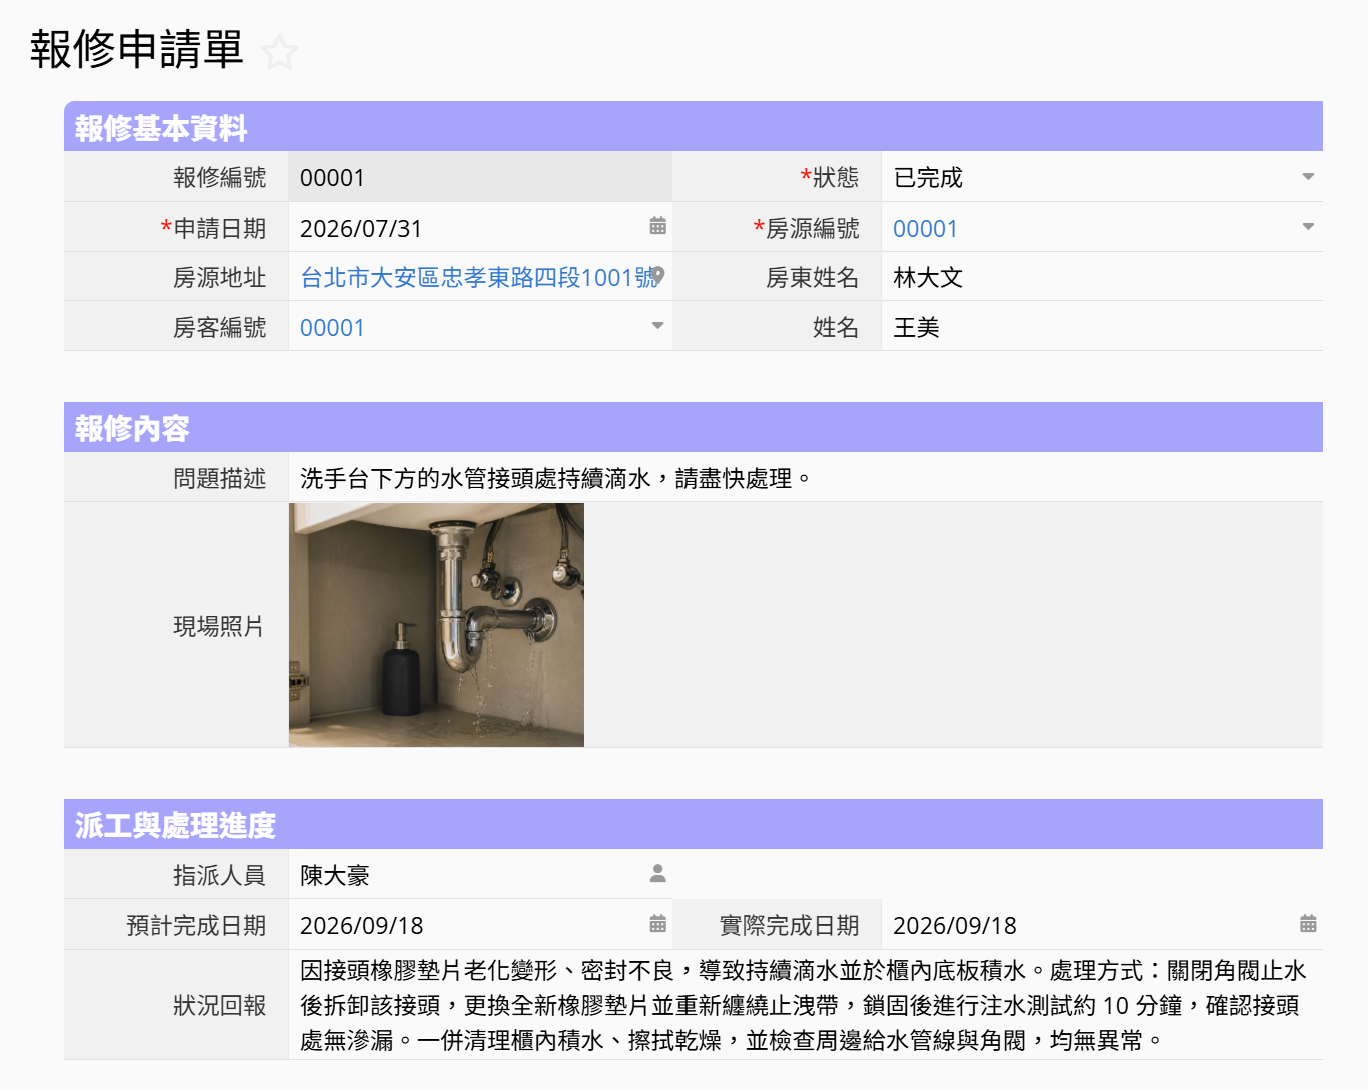Click the 報修基本資料 section header
1368x1090 pixels.
[693, 127]
